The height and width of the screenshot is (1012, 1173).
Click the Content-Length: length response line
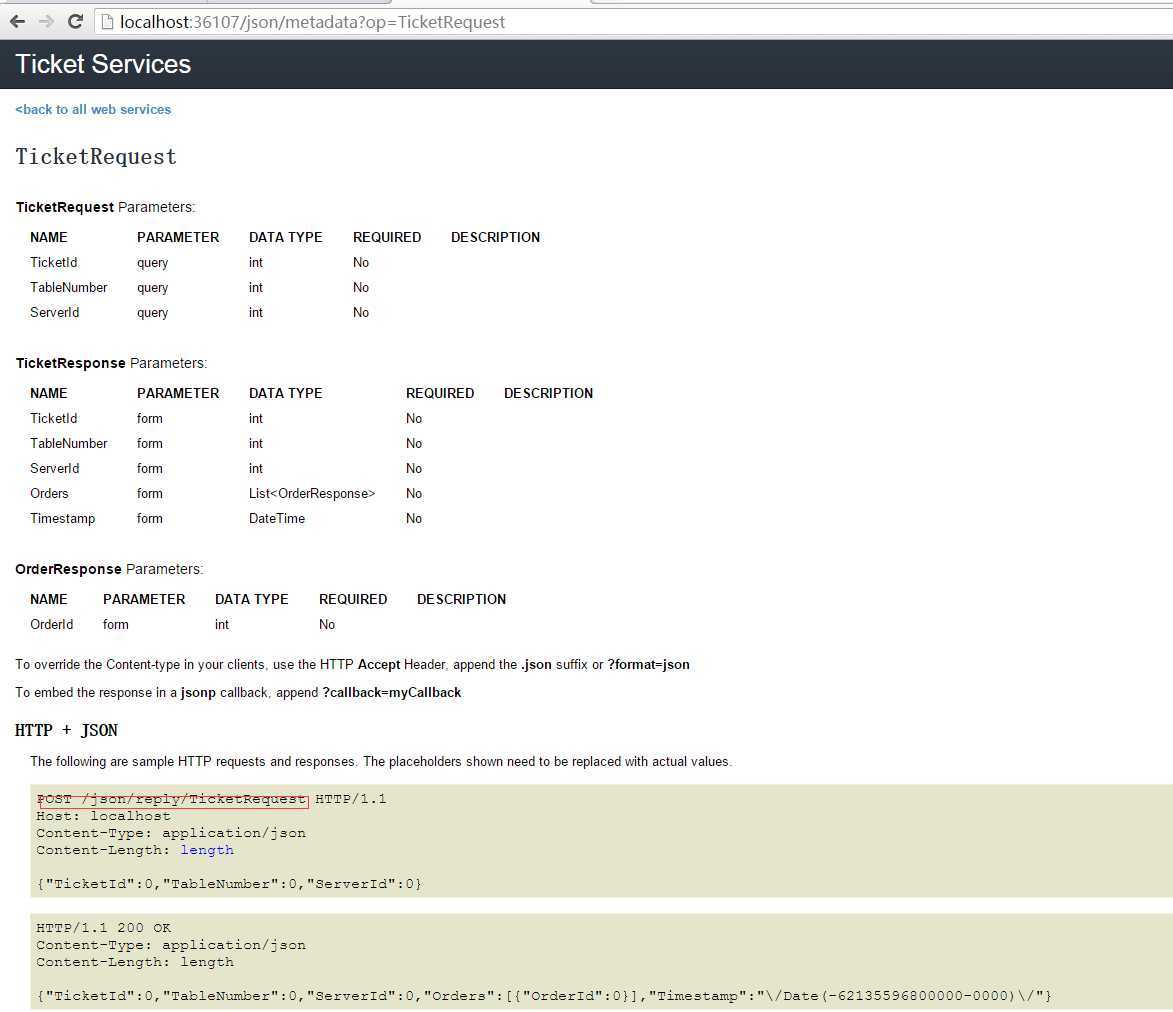135,963
